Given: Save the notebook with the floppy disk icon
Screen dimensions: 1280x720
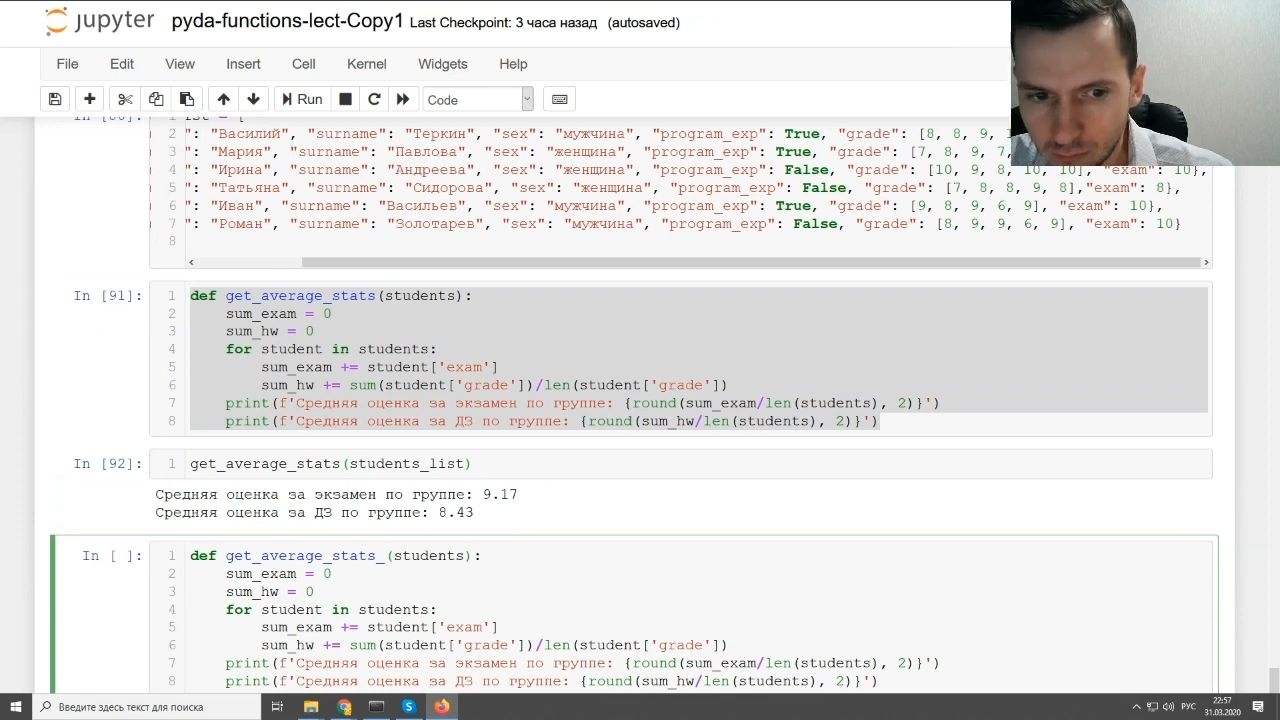Looking at the screenshot, I should 55,99.
